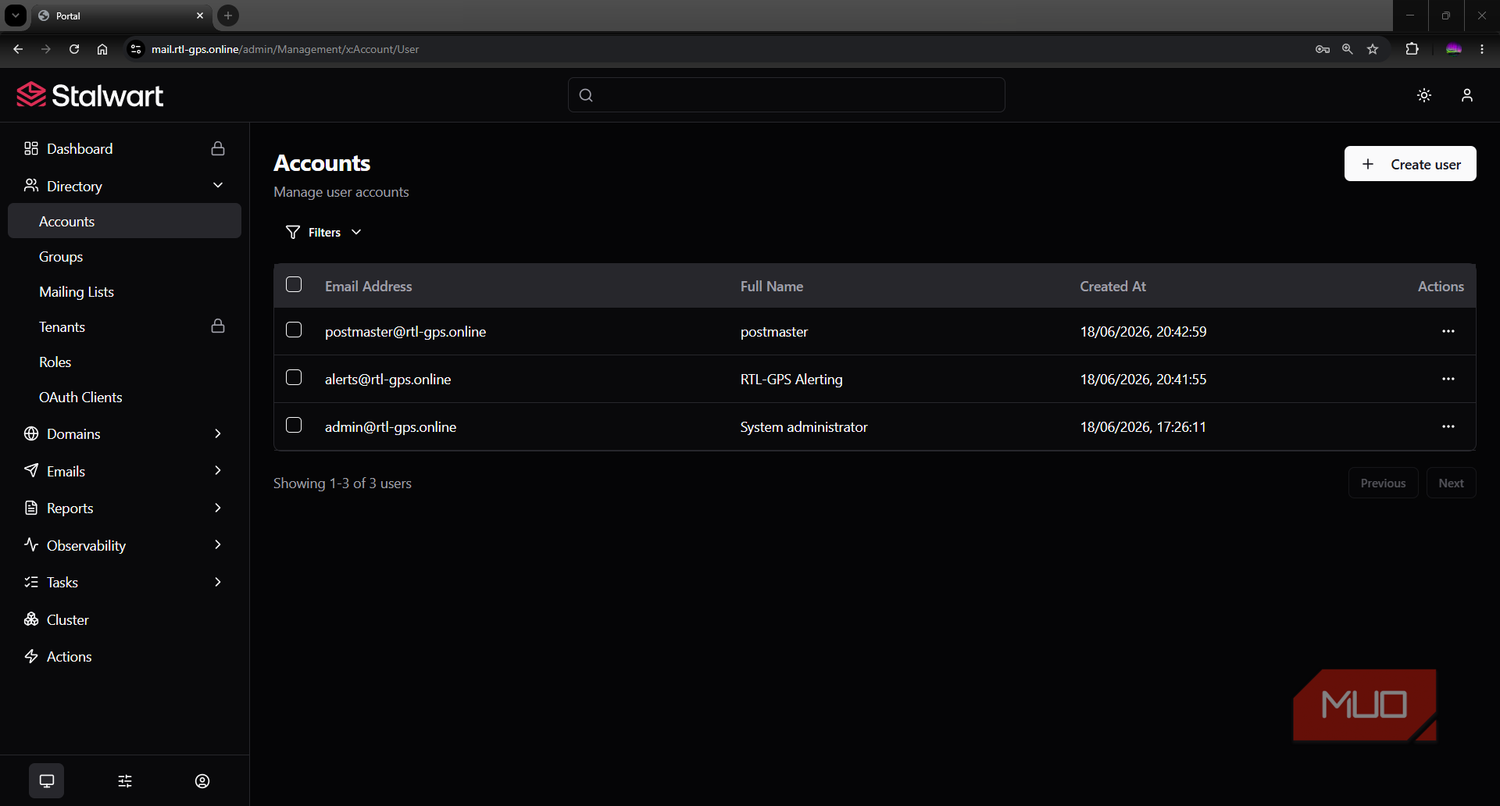Expand the Emails section chevron
The image size is (1500, 806).
click(x=218, y=470)
